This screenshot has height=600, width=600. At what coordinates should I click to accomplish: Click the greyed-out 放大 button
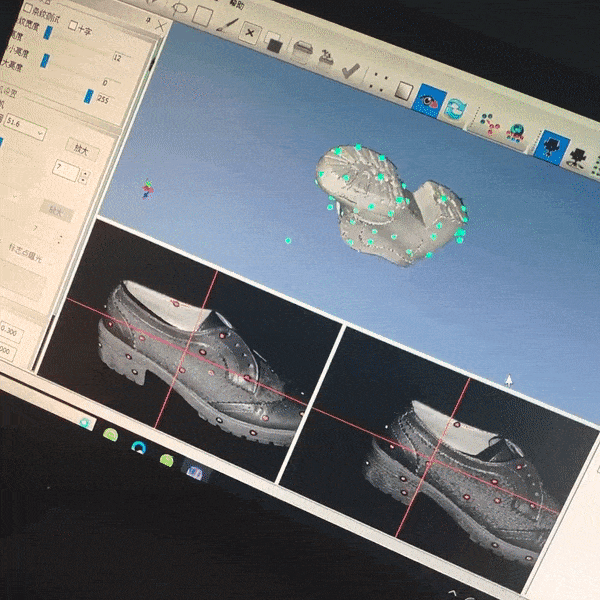(56, 210)
